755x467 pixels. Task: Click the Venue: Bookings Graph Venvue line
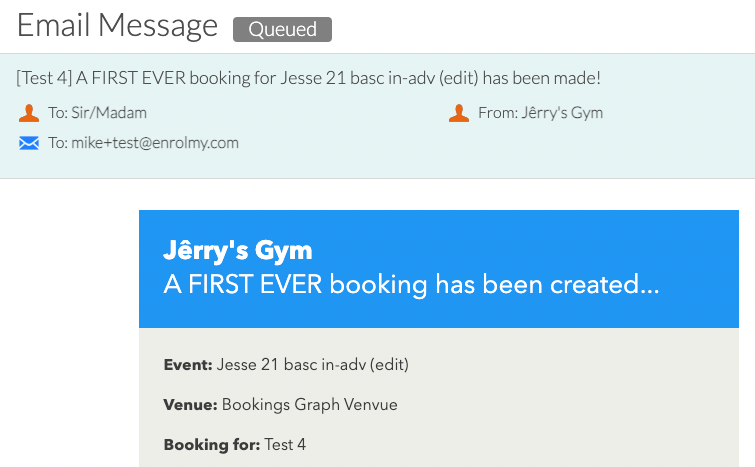pyautogui.click(x=281, y=404)
